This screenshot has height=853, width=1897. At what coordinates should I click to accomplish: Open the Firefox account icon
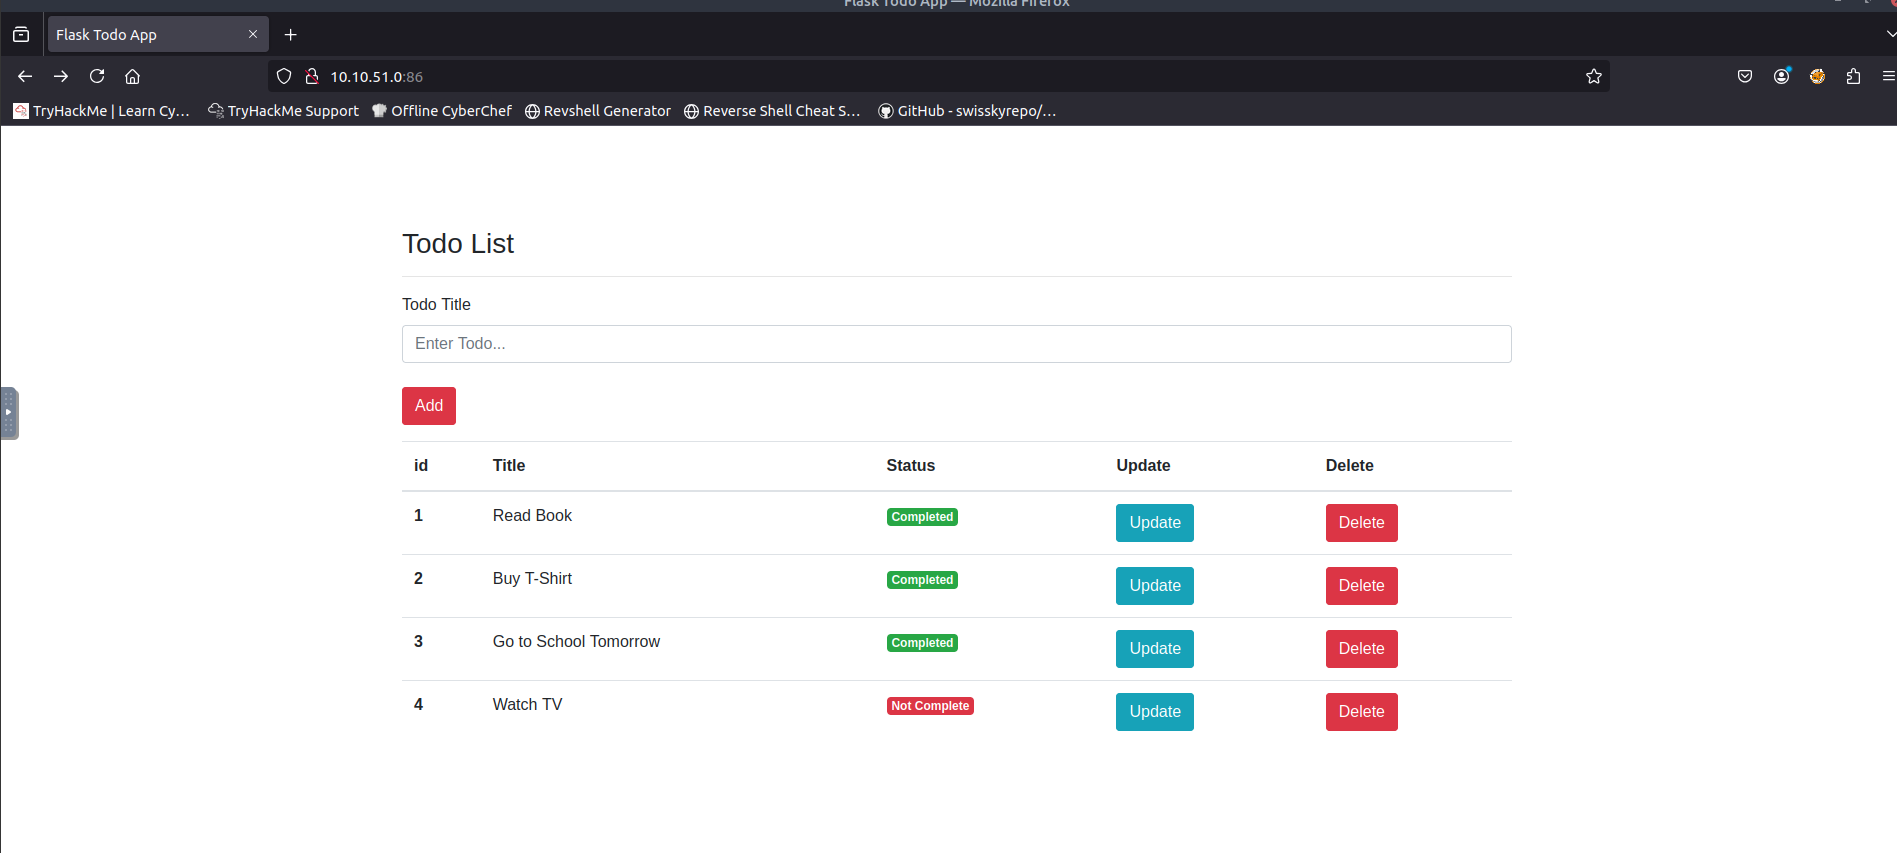(1781, 76)
